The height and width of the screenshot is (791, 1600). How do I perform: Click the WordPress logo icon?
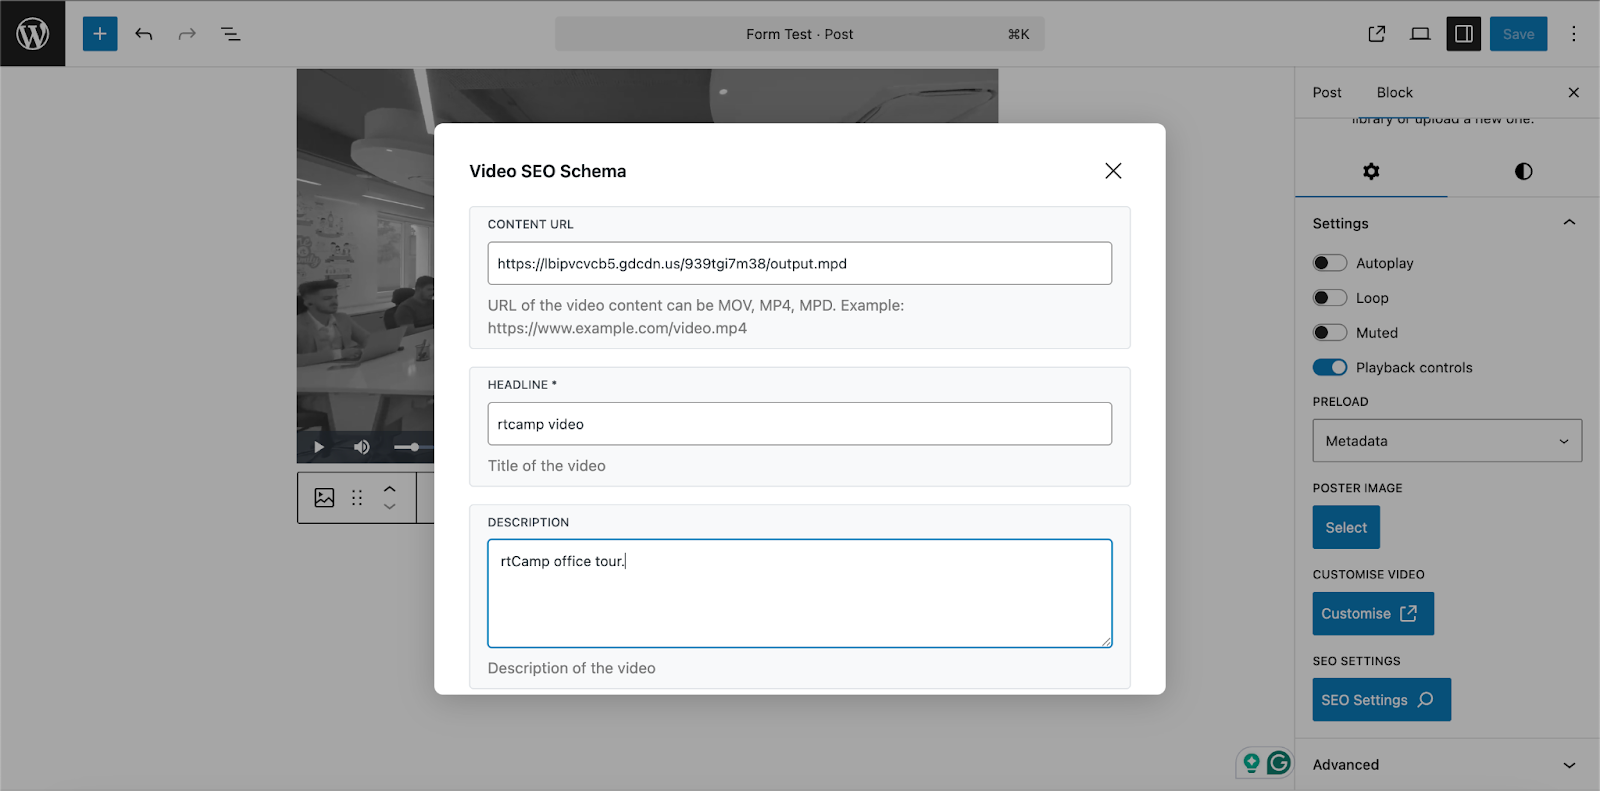[x=33, y=34]
